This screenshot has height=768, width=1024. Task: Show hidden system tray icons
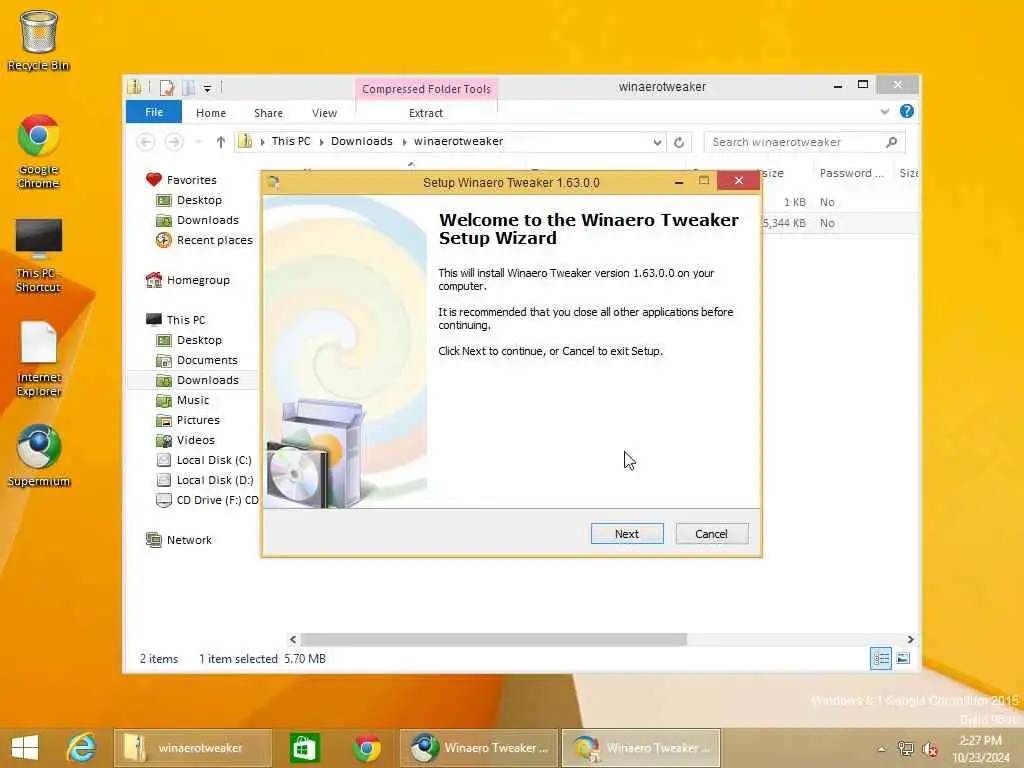click(882, 749)
